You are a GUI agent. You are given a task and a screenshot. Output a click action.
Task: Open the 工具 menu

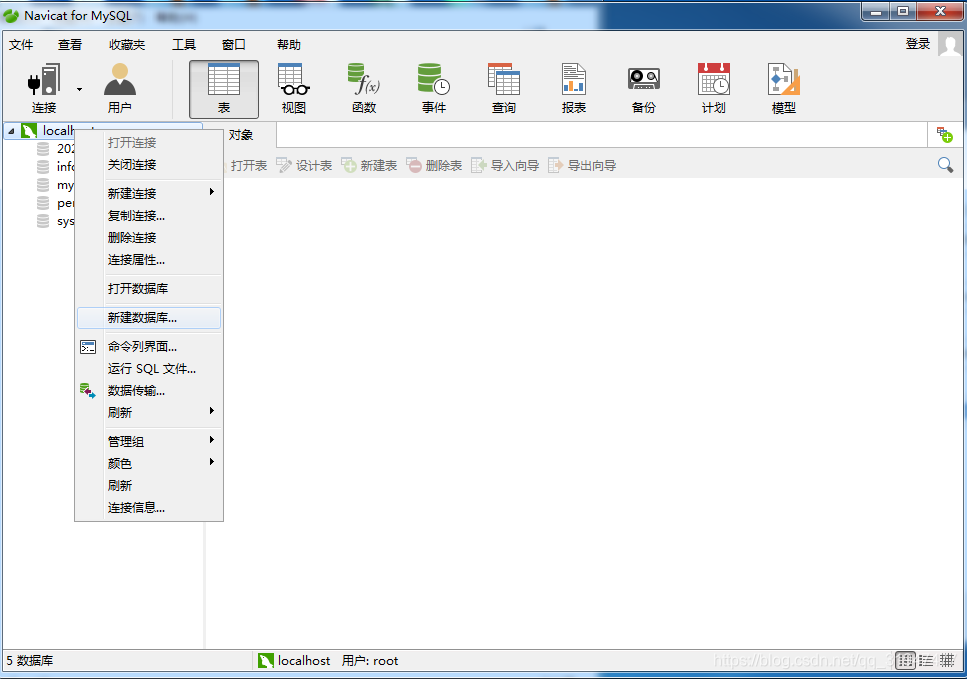click(x=184, y=45)
